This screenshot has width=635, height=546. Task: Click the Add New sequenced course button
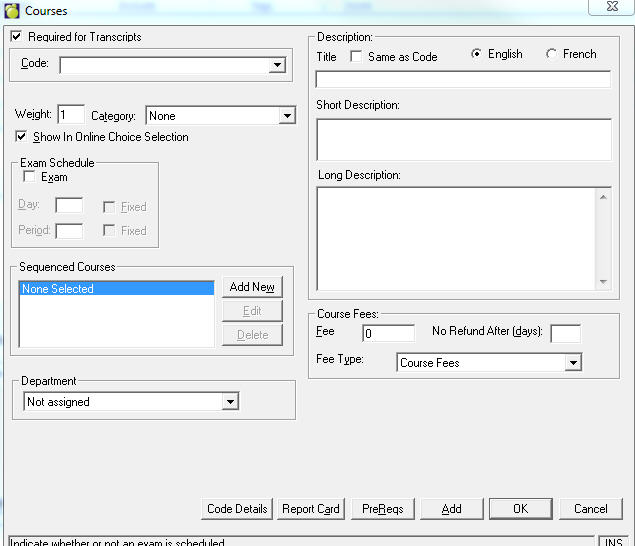coord(252,287)
